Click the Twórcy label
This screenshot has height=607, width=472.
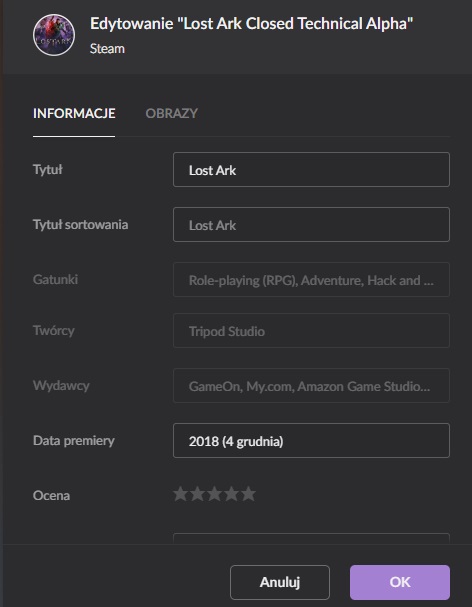pos(54,331)
